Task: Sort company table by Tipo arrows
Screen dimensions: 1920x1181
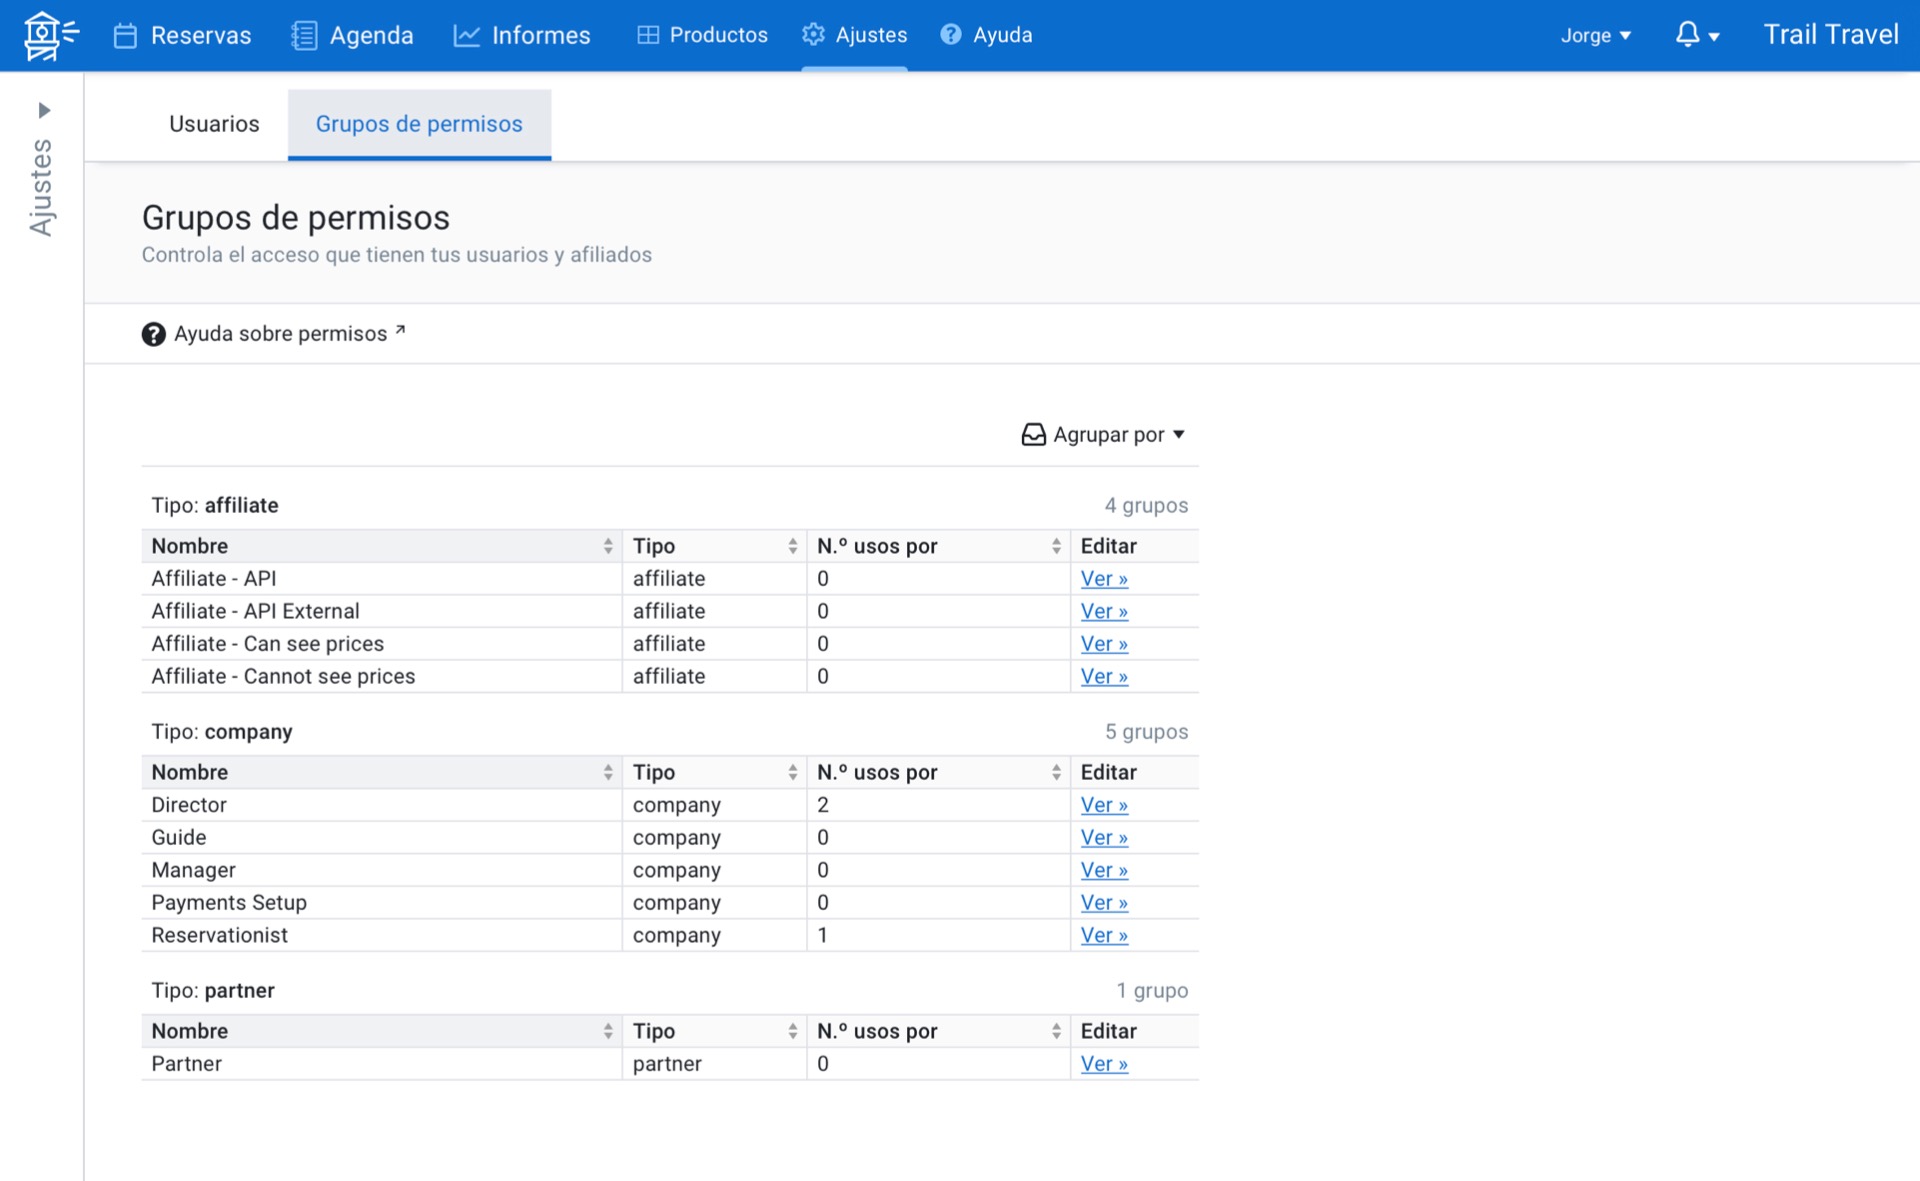Action: 792,772
